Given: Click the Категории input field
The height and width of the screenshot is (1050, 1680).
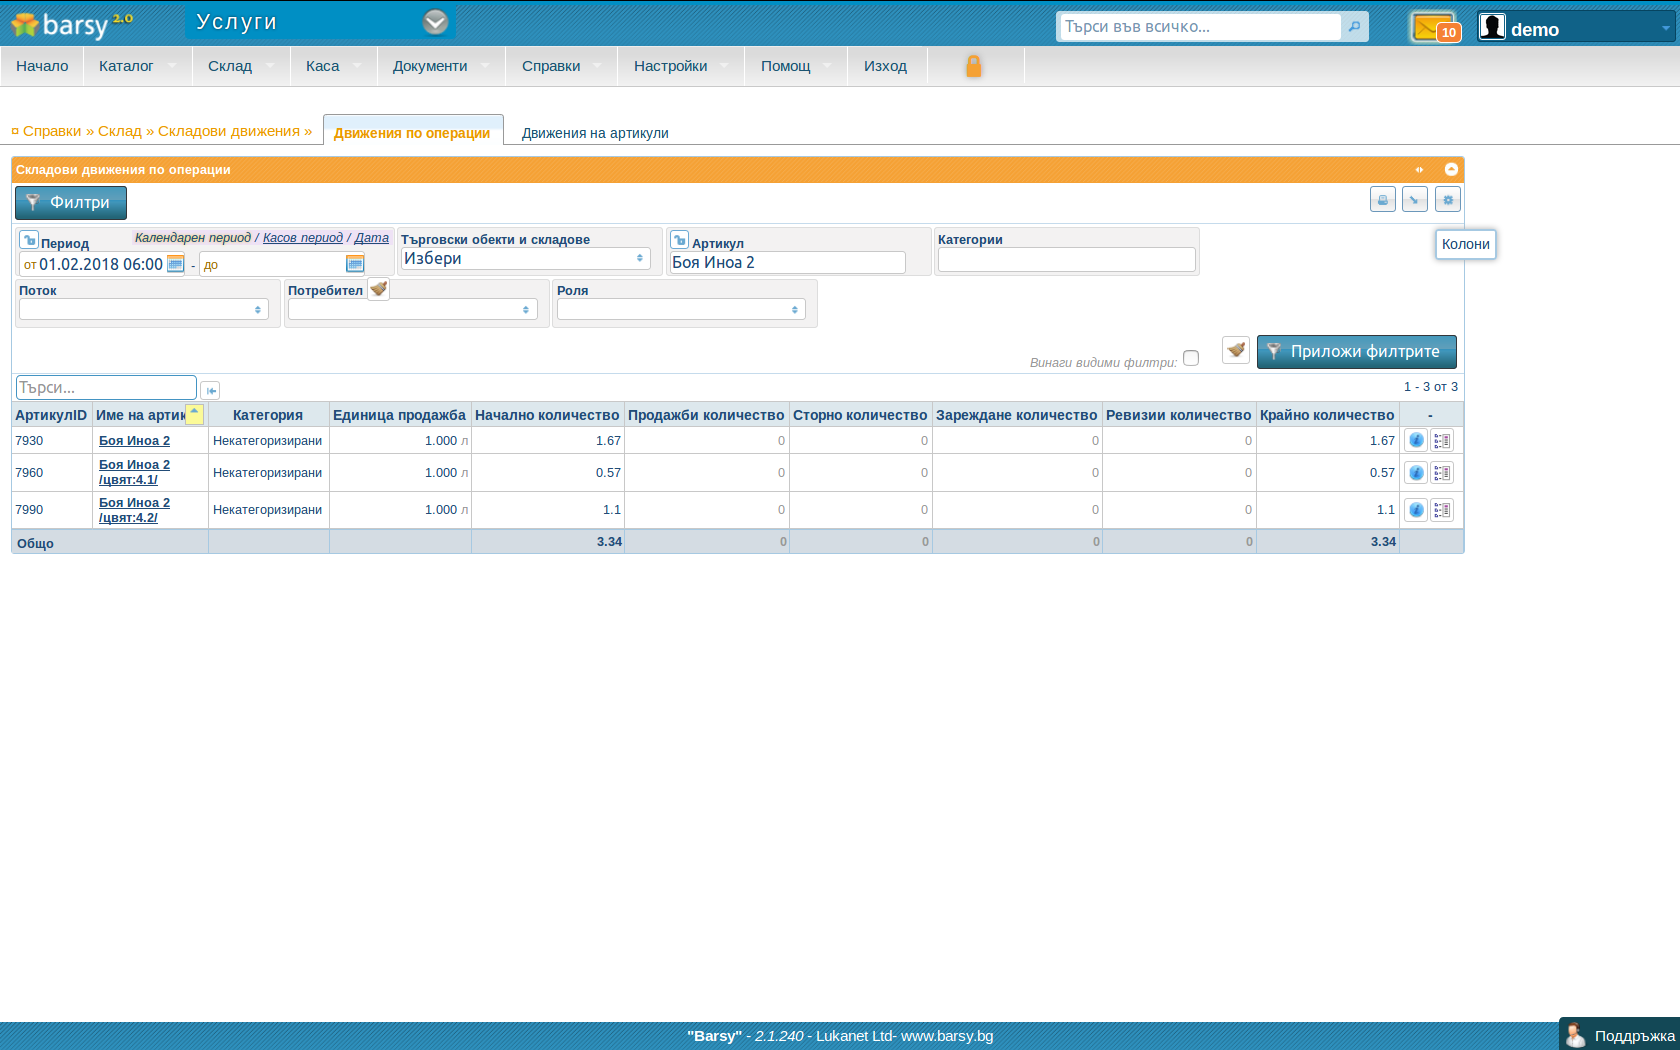Looking at the screenshot, I should pyautogui.click(x=1066, y=259).
